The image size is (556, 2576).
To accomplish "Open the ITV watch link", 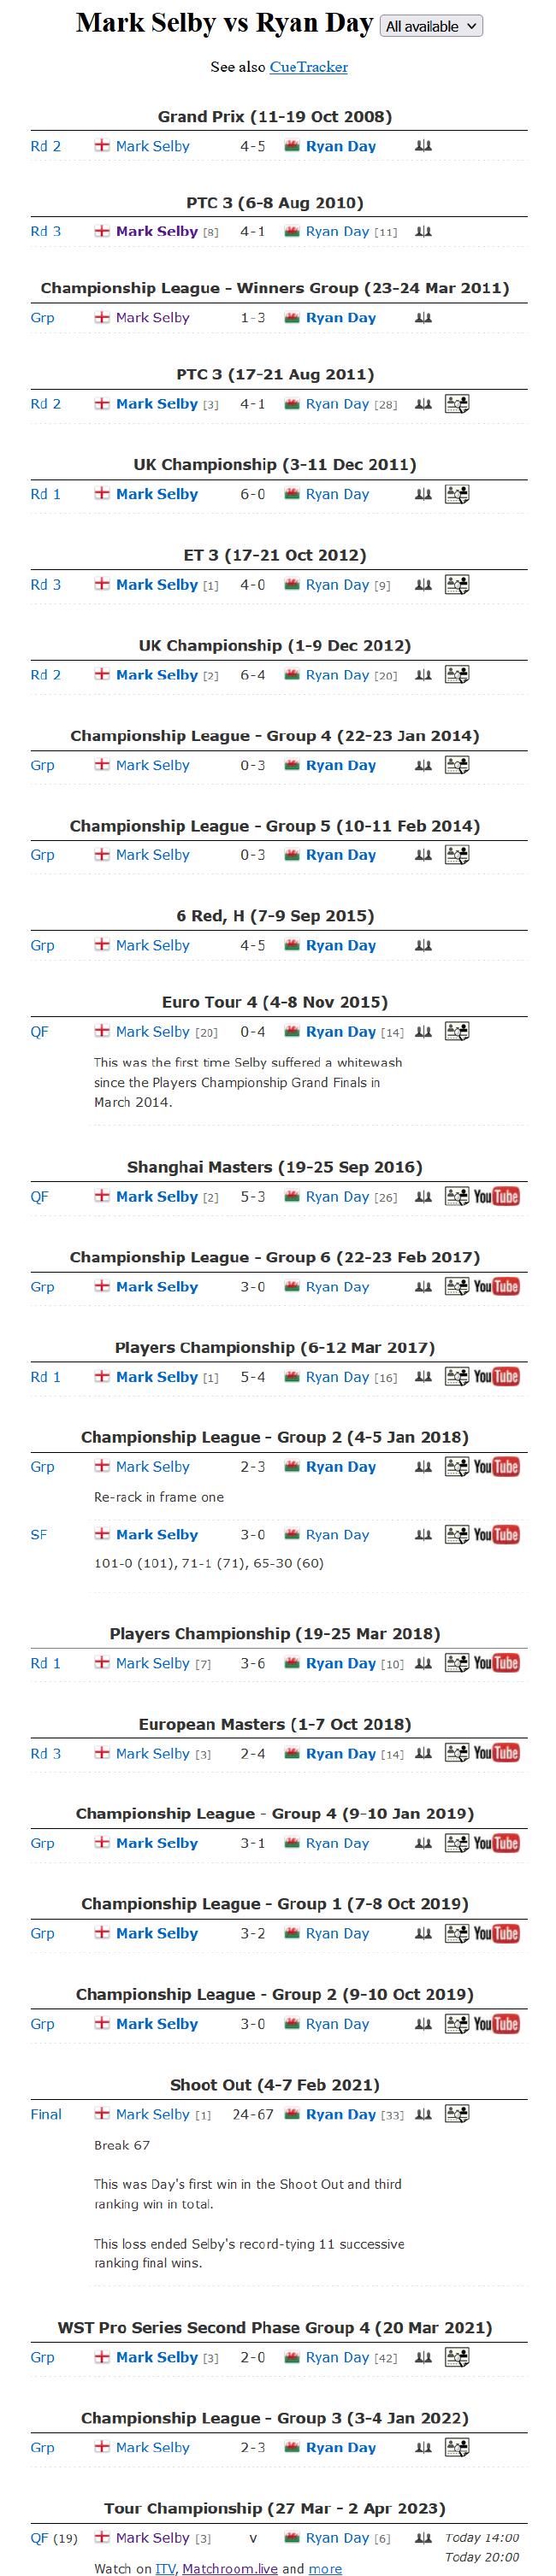I will 165,2568.
